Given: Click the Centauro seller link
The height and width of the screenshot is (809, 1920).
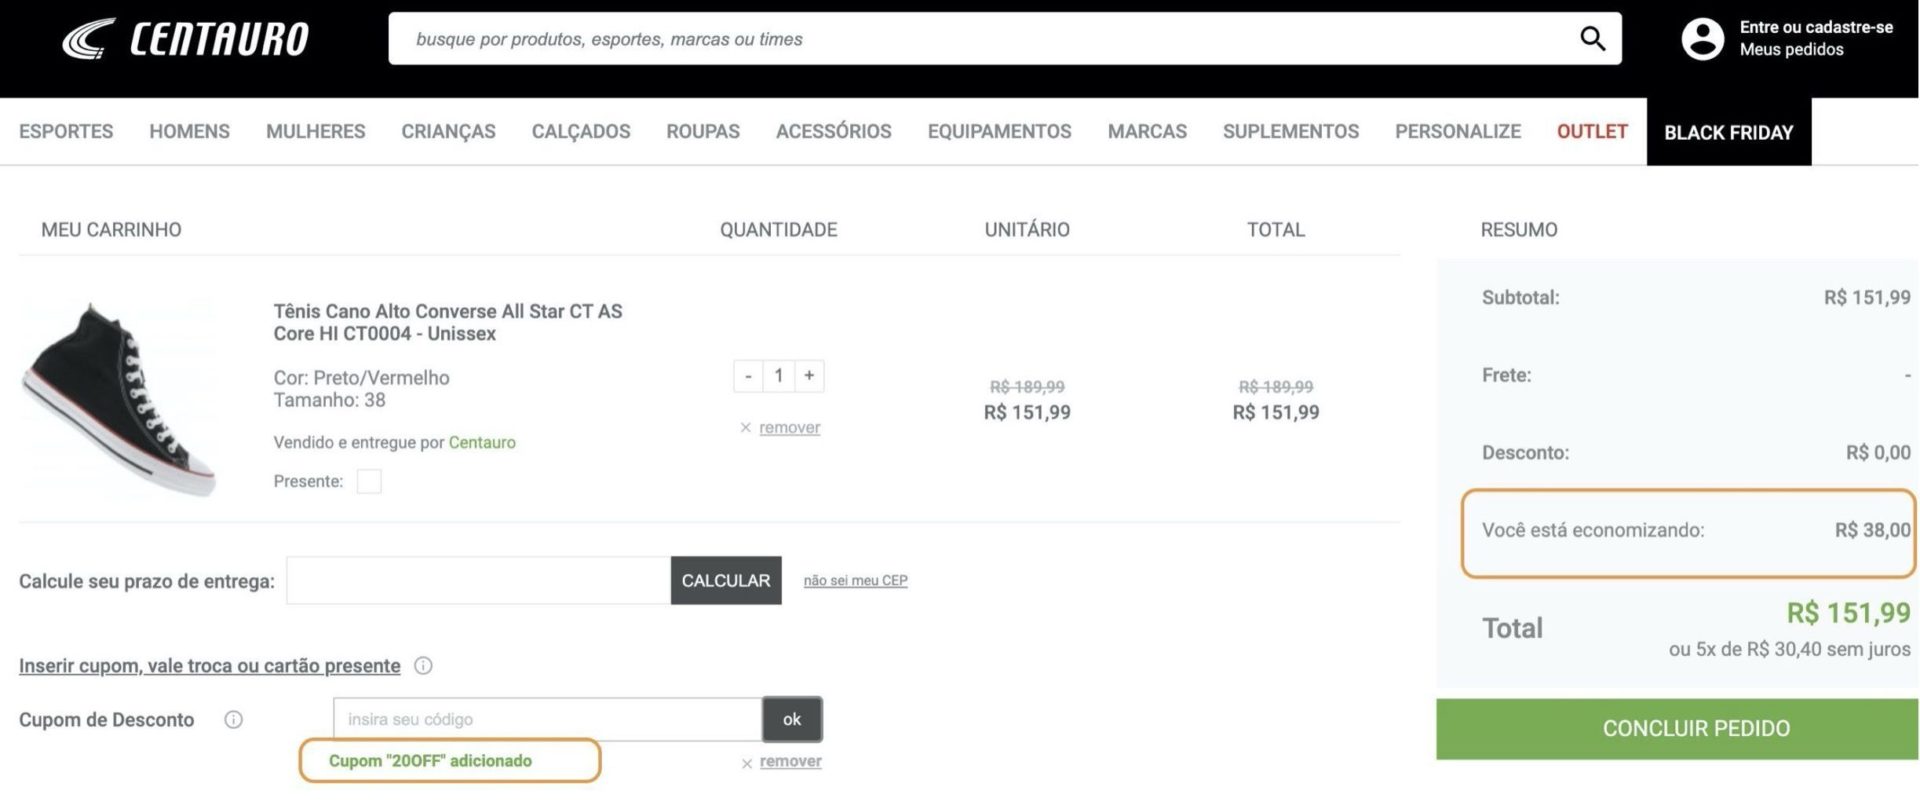Looking at the screenshot, I should 482,443.
